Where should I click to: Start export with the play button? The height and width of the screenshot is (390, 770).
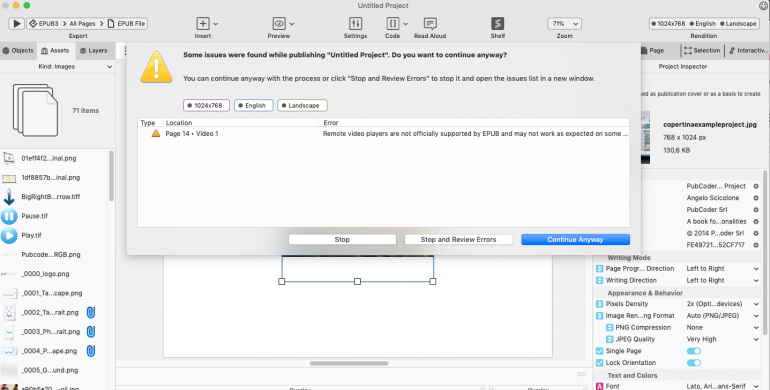pos(16,24)
